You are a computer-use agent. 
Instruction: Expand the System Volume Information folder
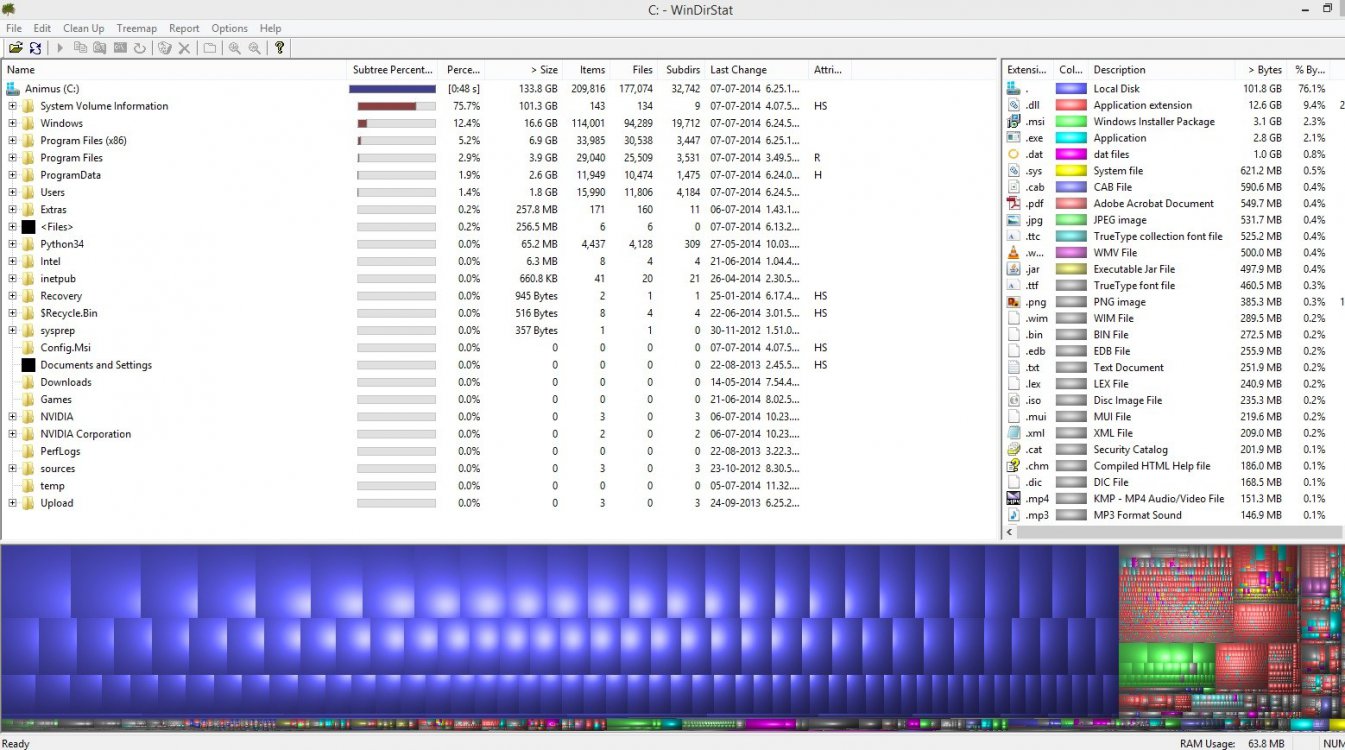tap(12, 106)
